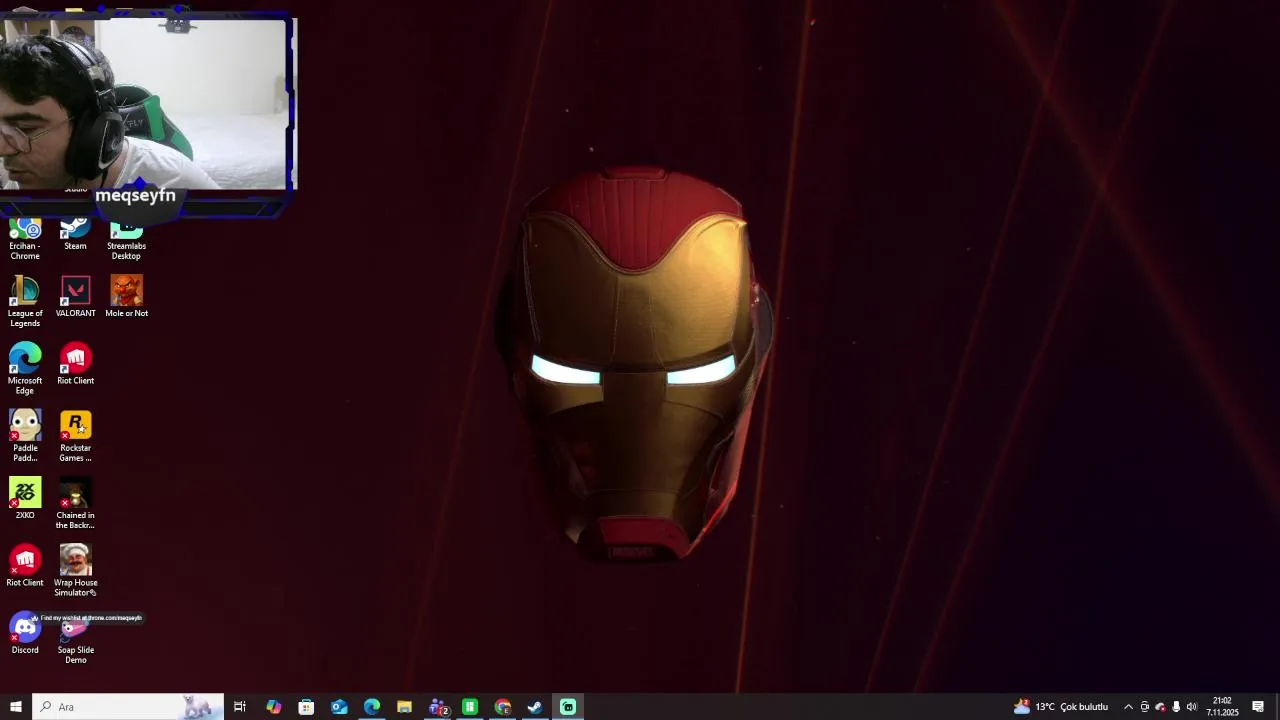
Task: Select the Microsoft Edge desktop shortcut
Action: click(x=25, y=368)
